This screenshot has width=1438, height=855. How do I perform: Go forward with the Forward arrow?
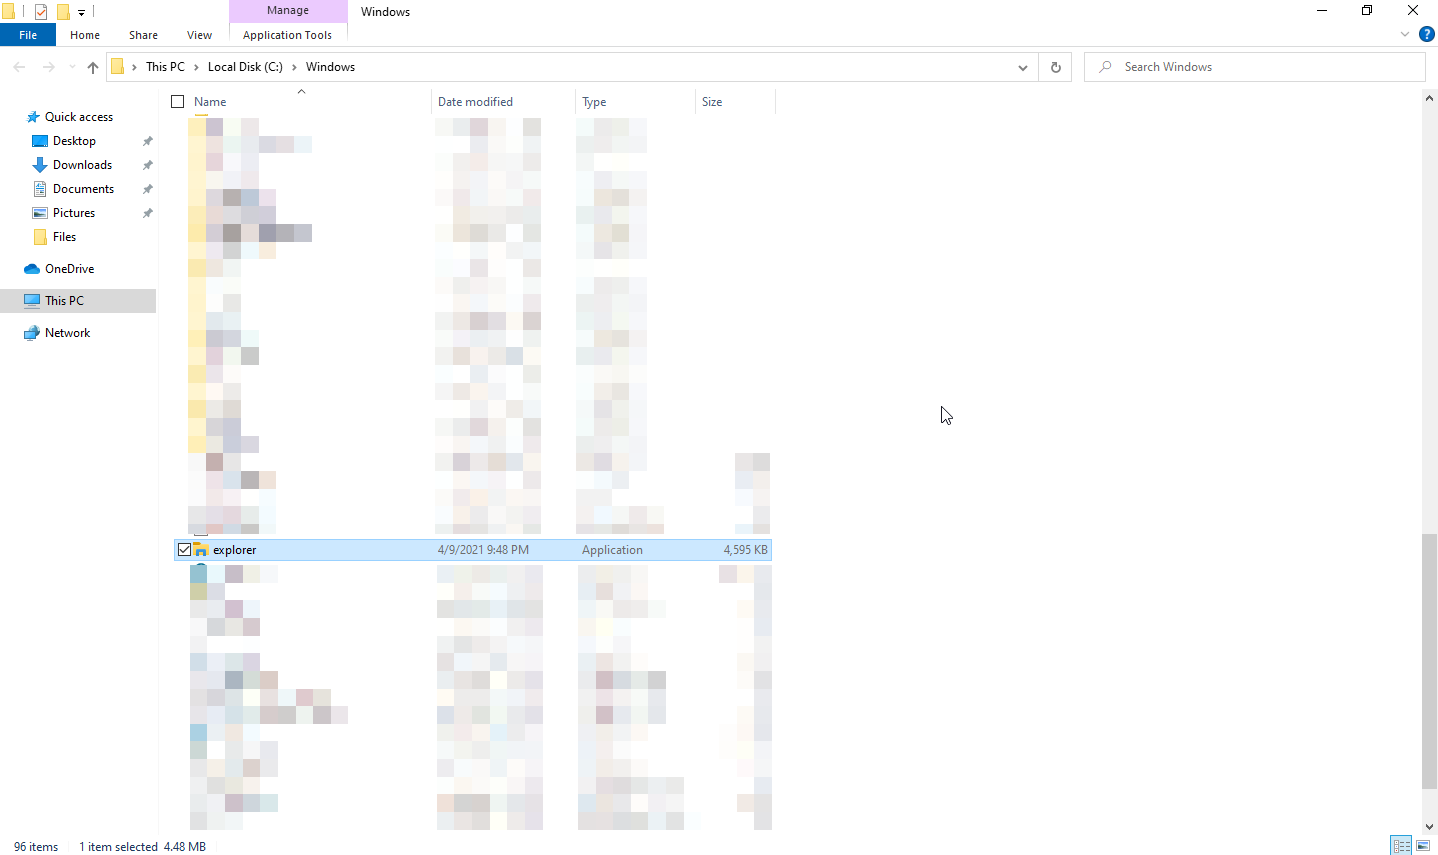48,67
